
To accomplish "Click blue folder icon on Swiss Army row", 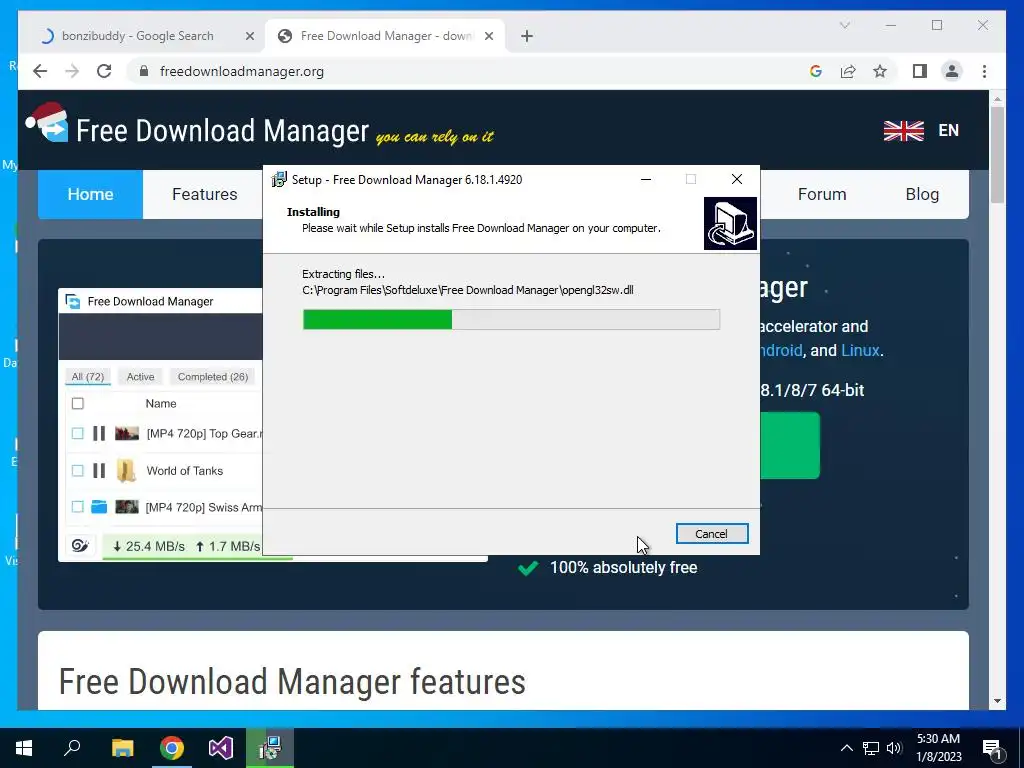I will pyautogui.click(x=99, y=507).
